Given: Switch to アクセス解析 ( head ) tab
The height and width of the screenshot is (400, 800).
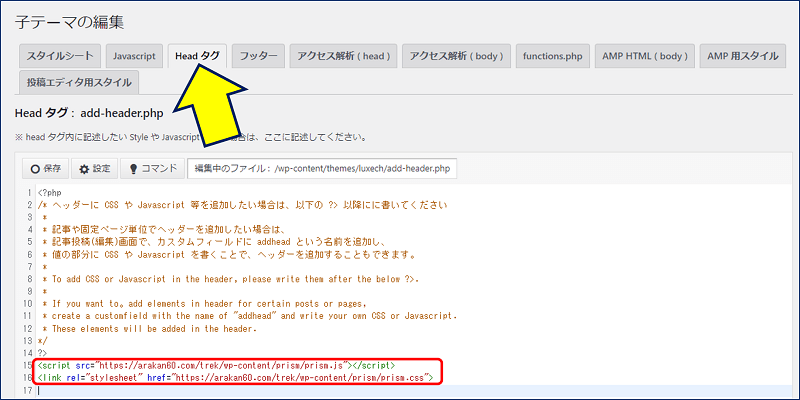Looking at the screenshot, I should 343,56.
